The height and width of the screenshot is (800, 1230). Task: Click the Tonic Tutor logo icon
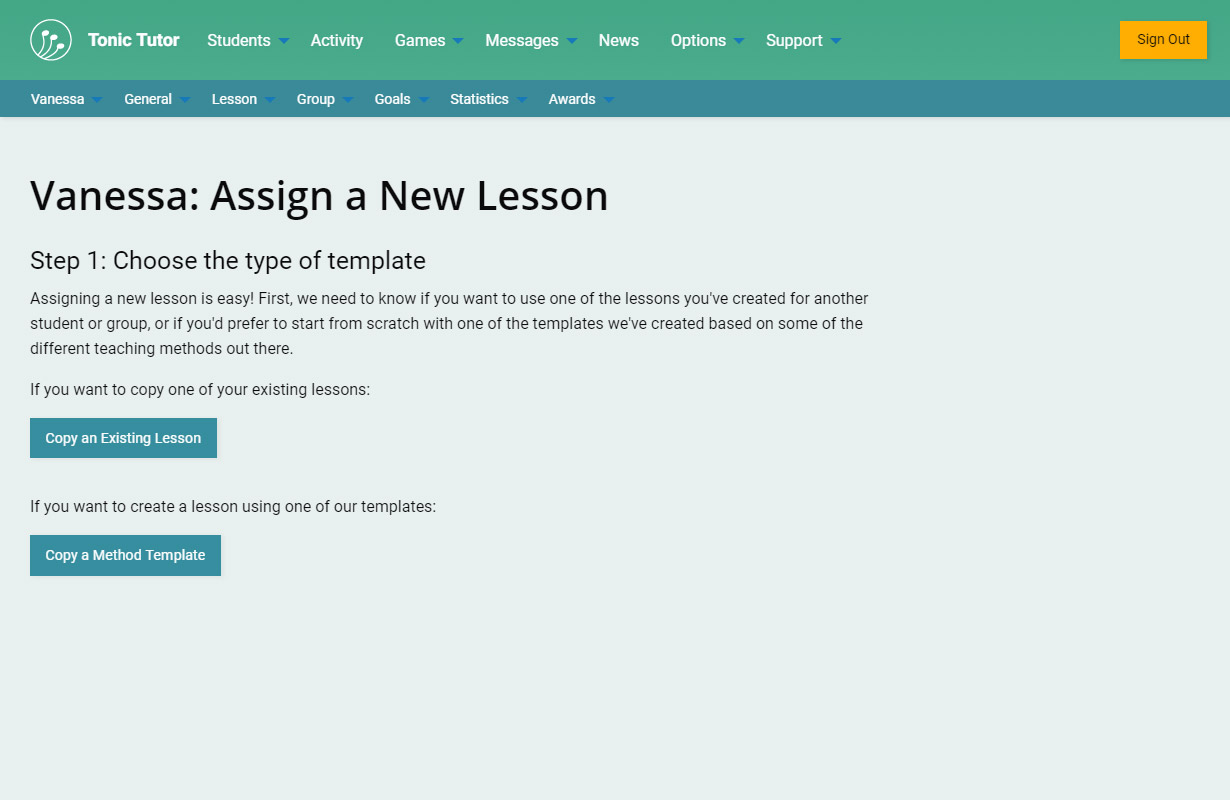[51, 40]
